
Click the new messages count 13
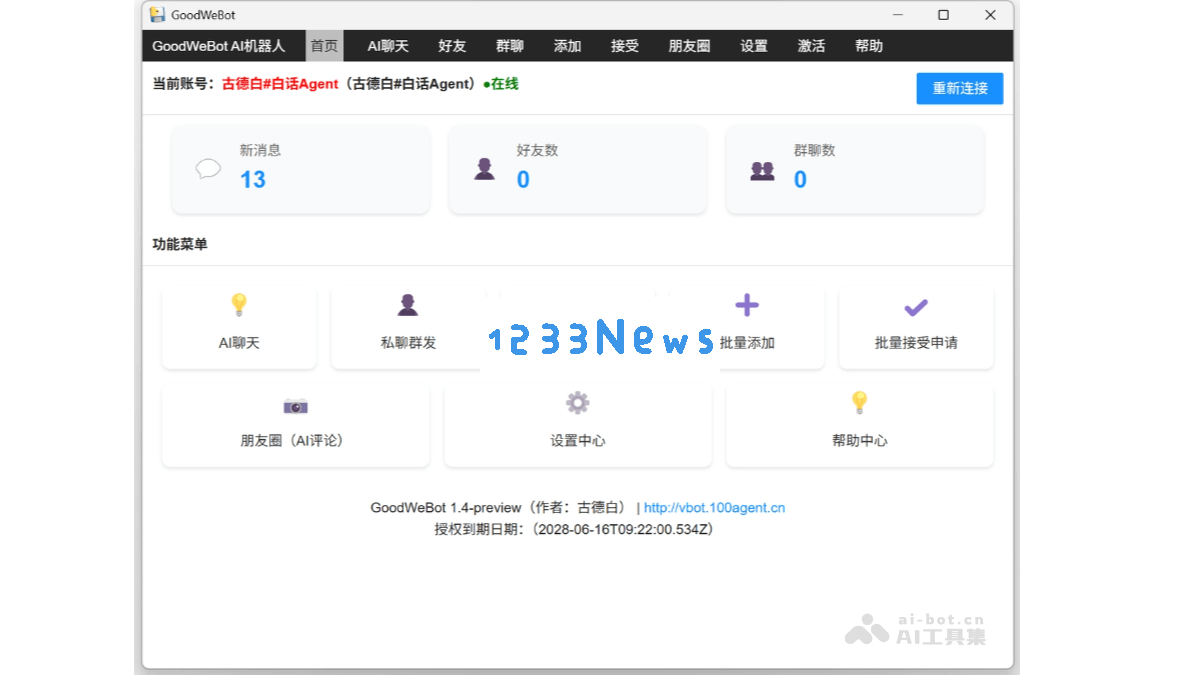coord(253,180)
